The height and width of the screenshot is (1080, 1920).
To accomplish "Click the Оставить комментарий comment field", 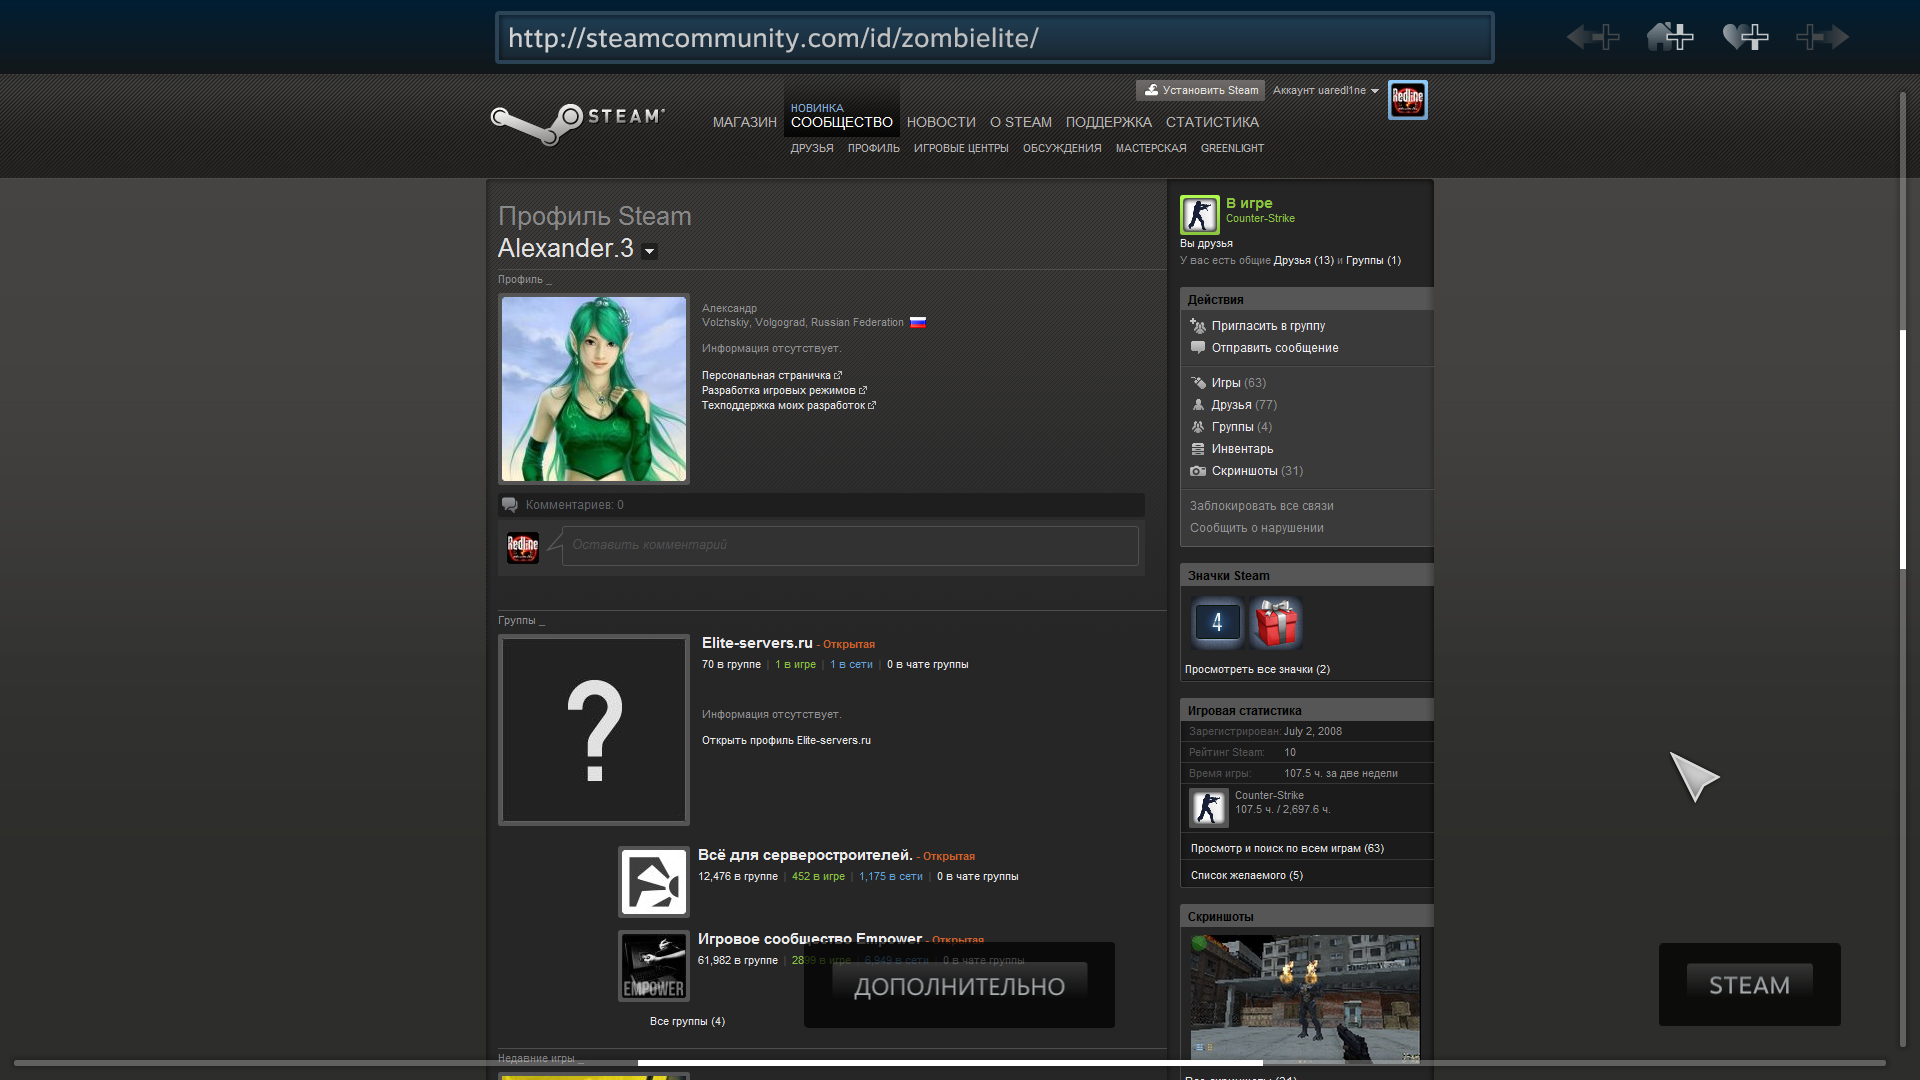I will 850,546.
